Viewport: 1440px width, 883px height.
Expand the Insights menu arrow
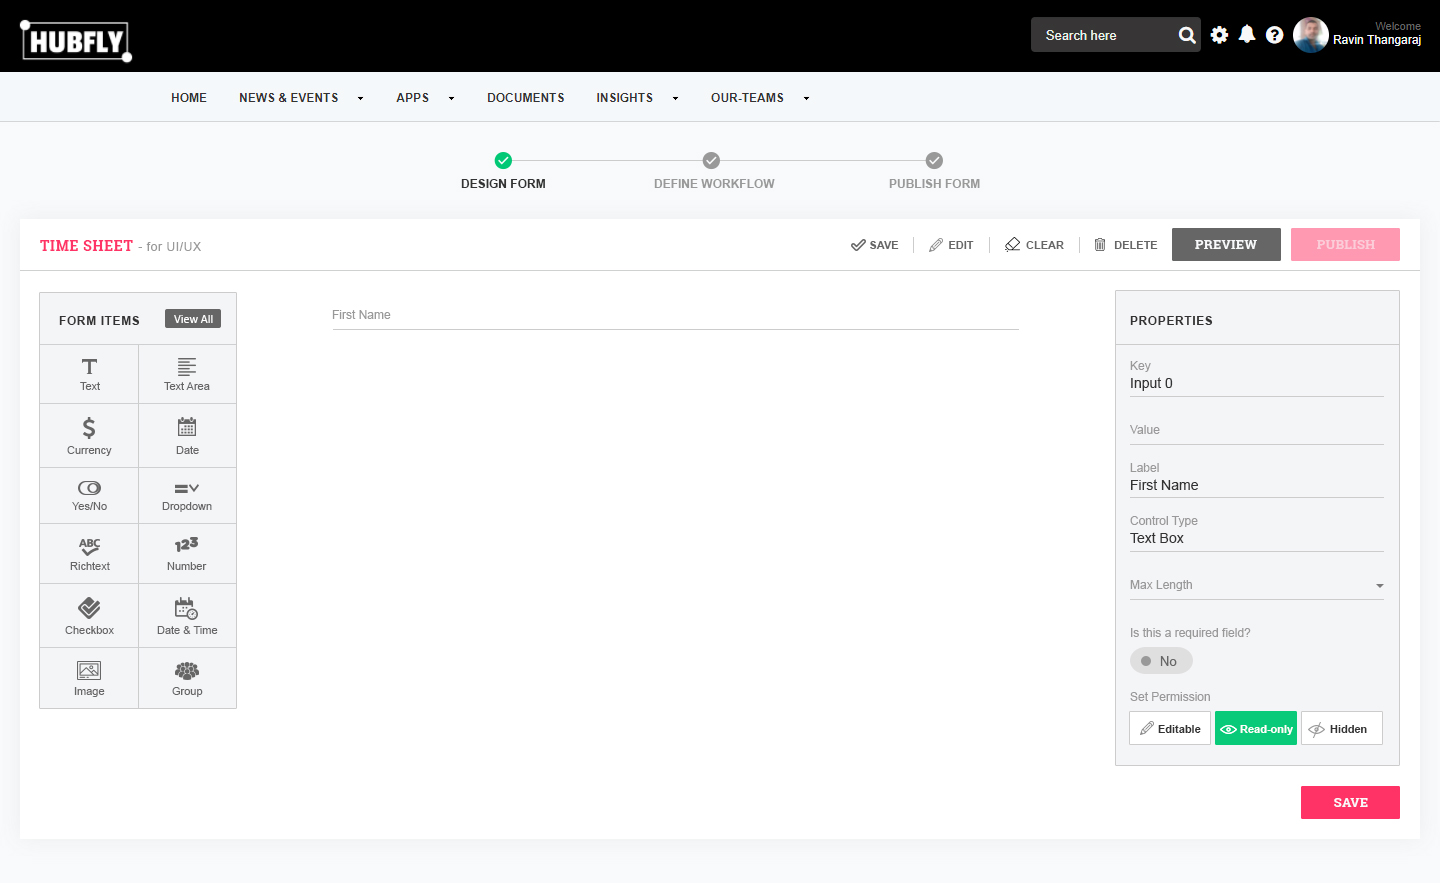[675, 98]
